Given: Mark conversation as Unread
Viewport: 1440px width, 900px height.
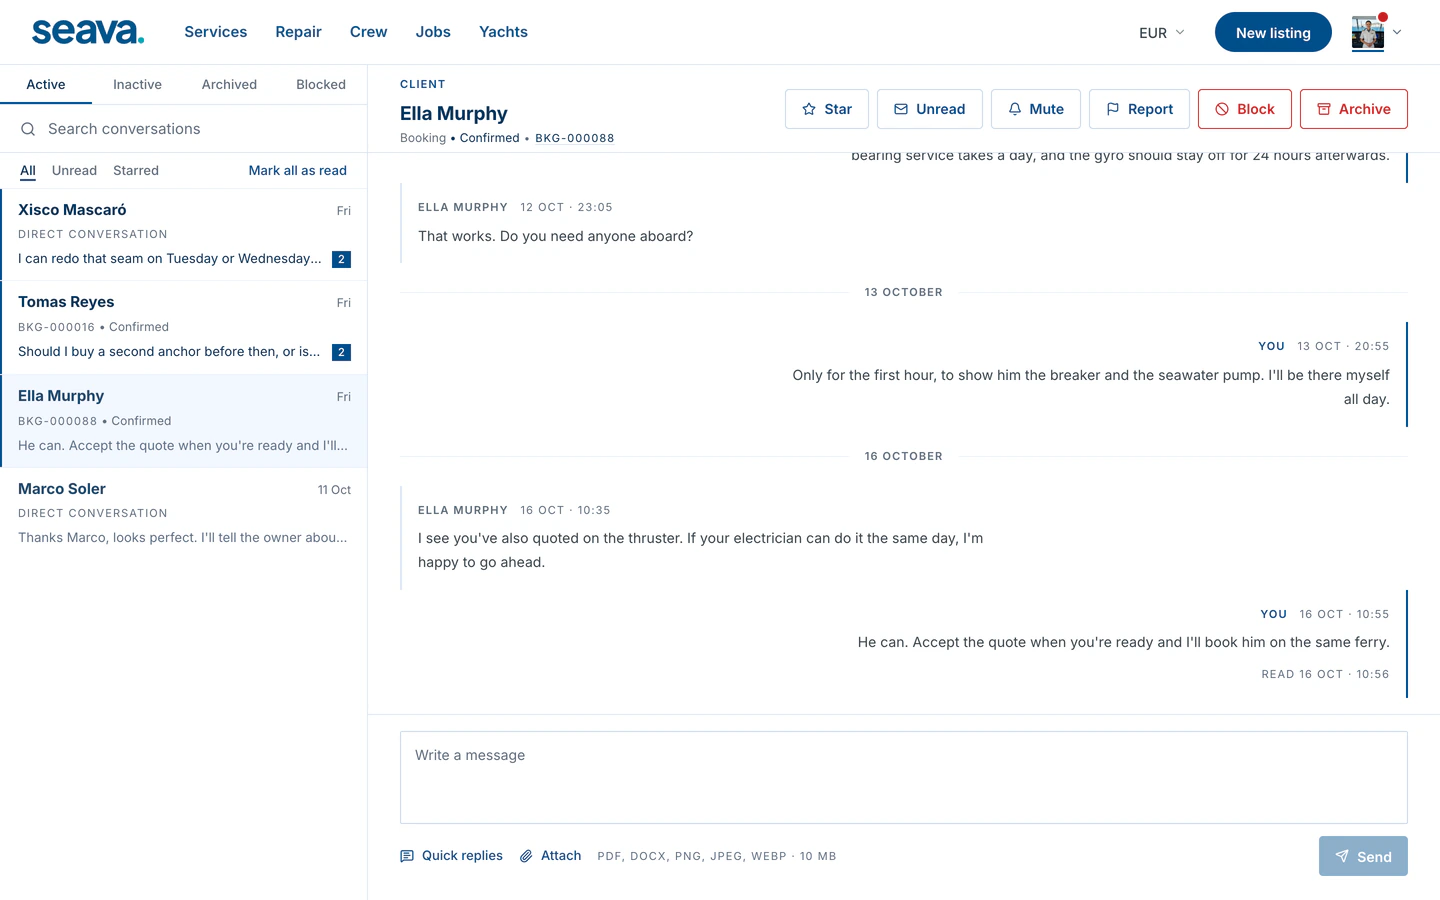Looking at the screenshot, I should click(x=930, y=109).
